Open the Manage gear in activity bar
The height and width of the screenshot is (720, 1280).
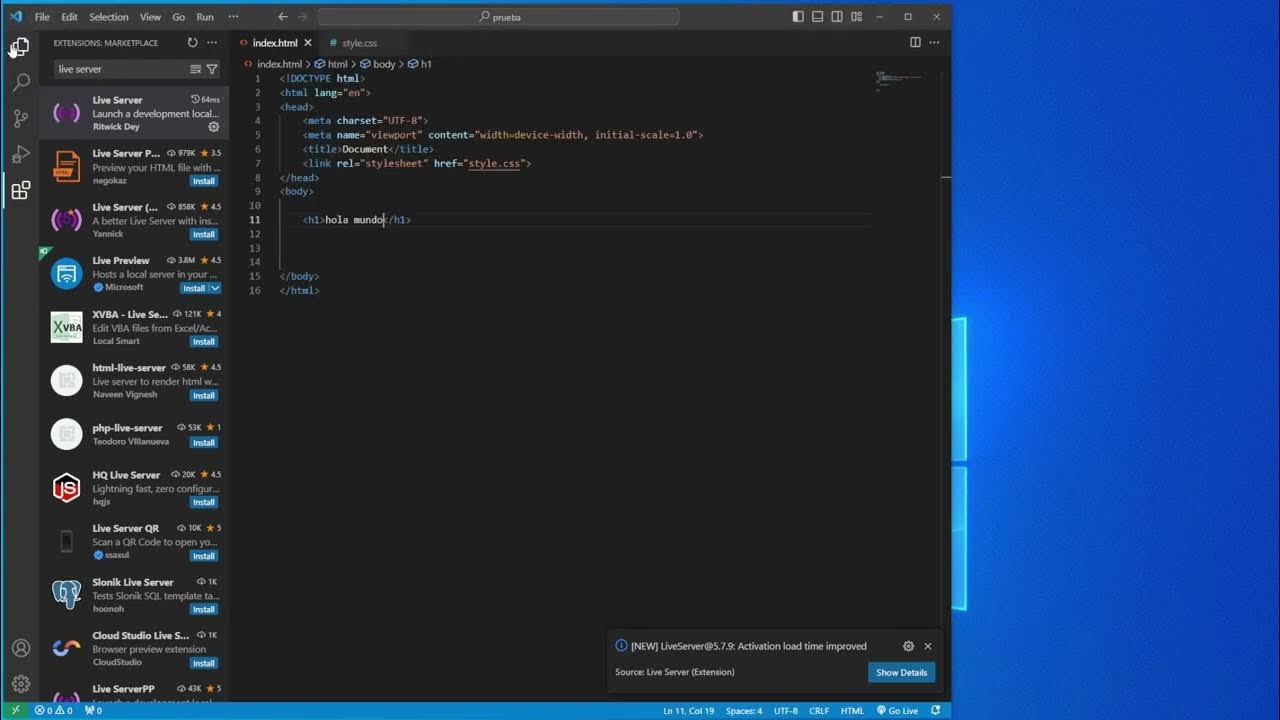point(20,684)
